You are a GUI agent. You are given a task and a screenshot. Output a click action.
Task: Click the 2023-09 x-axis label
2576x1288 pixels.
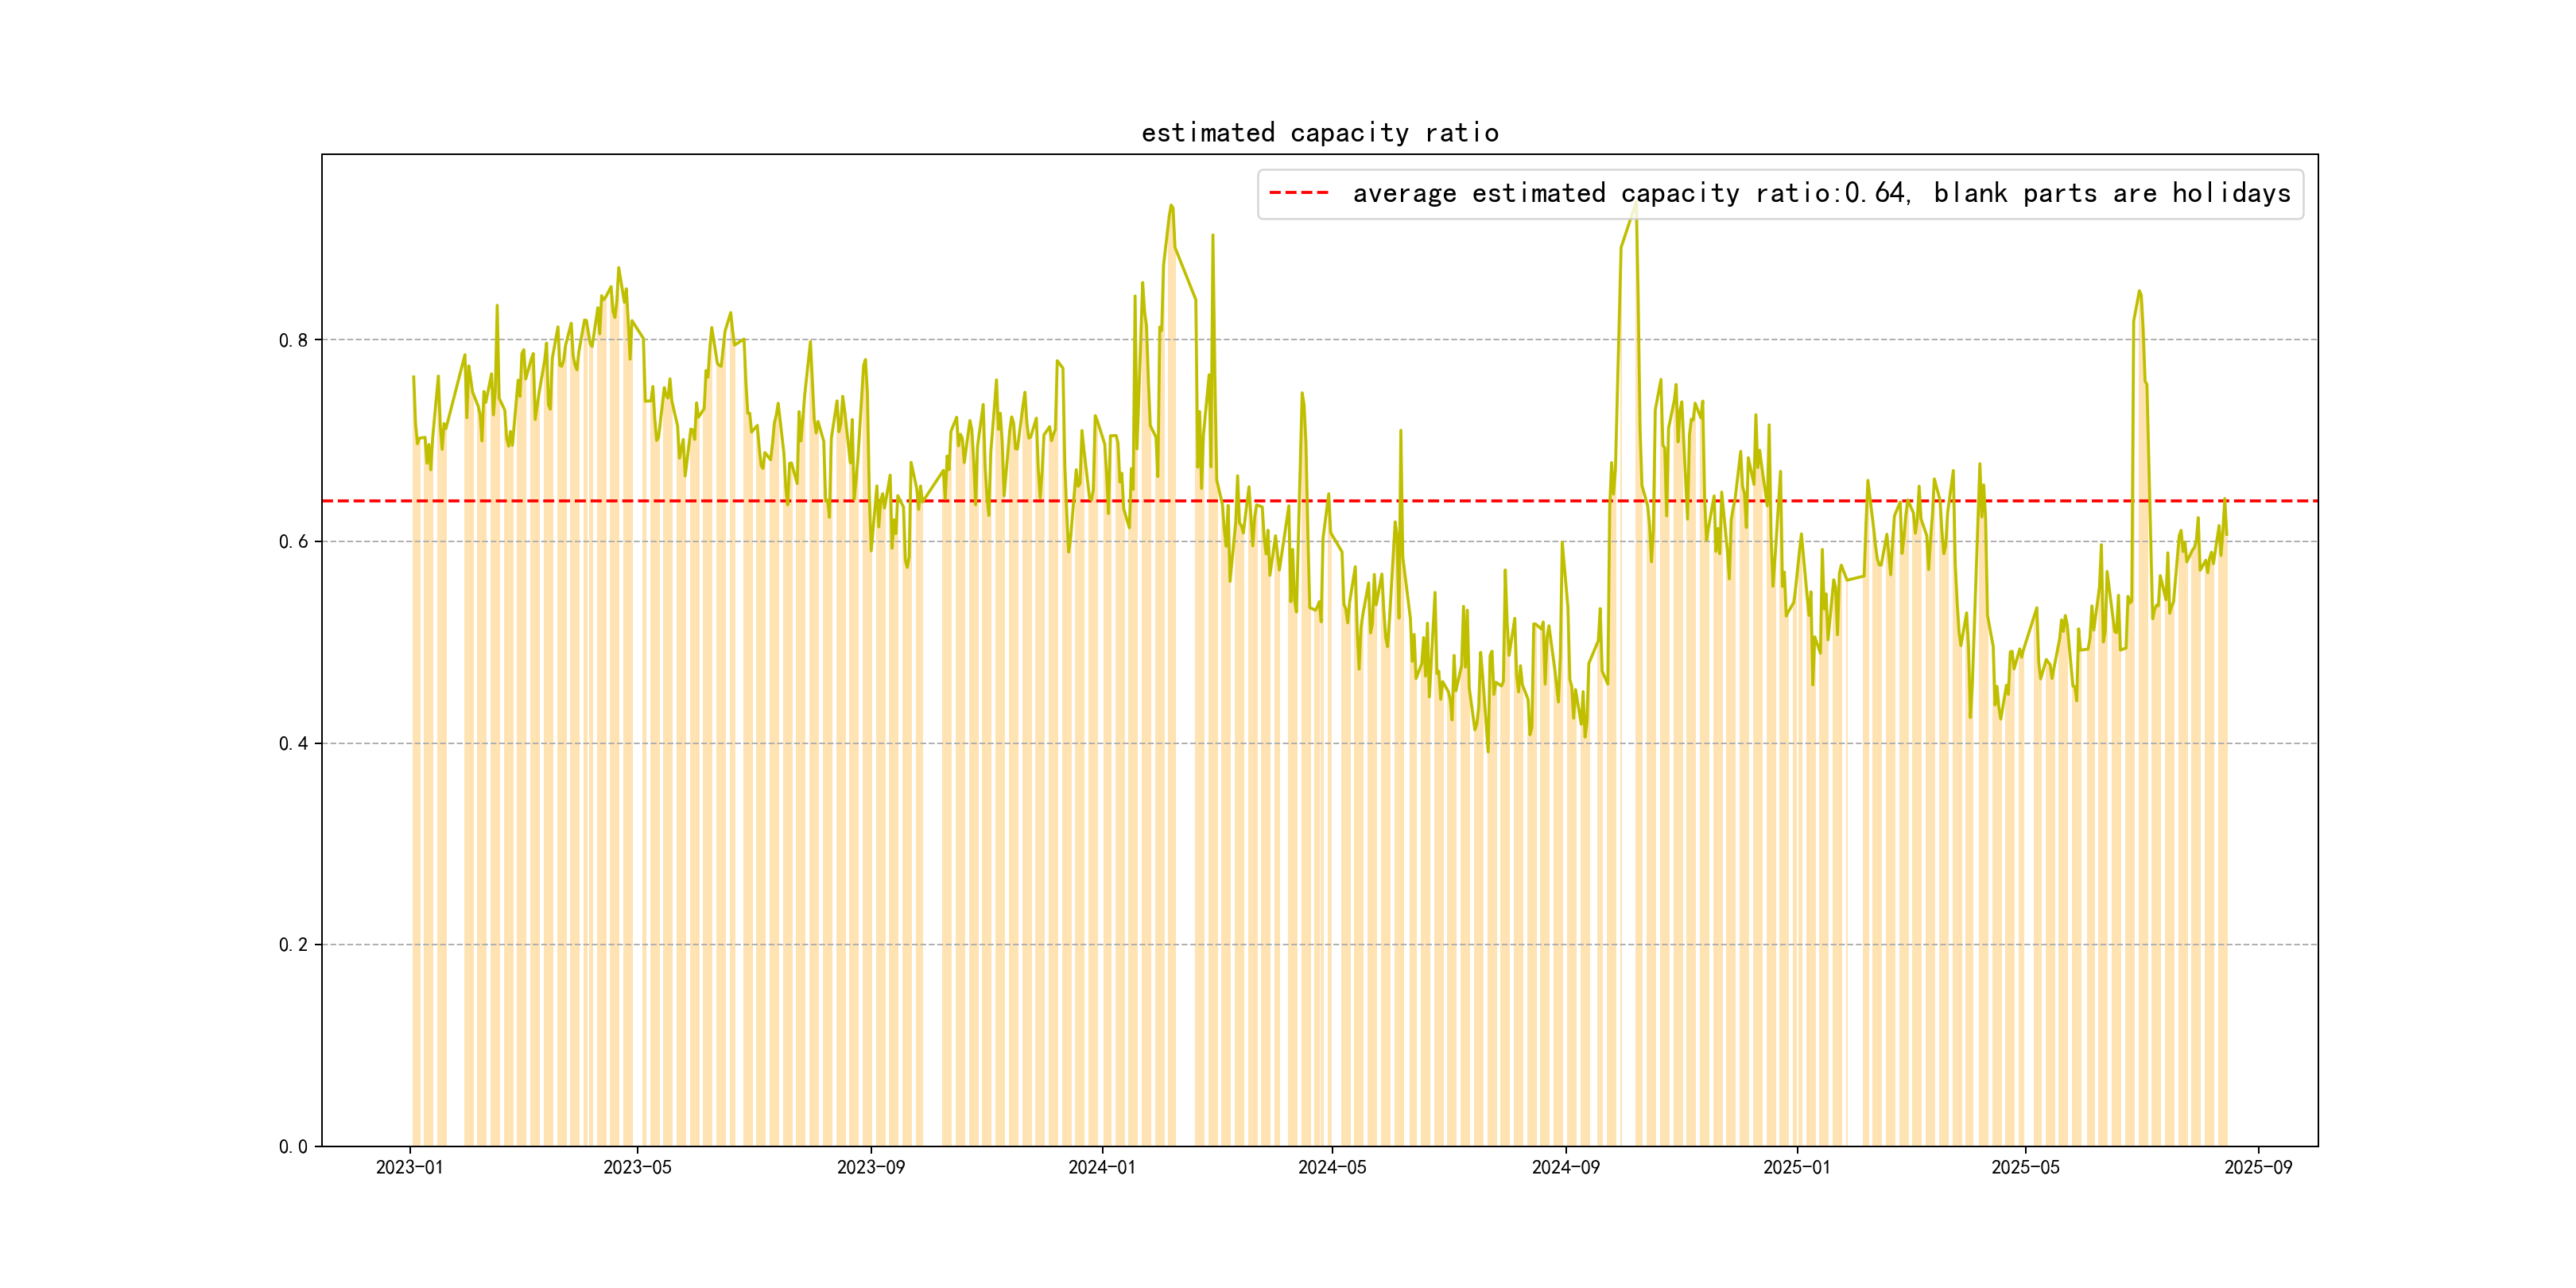(x=870, y=1167)
